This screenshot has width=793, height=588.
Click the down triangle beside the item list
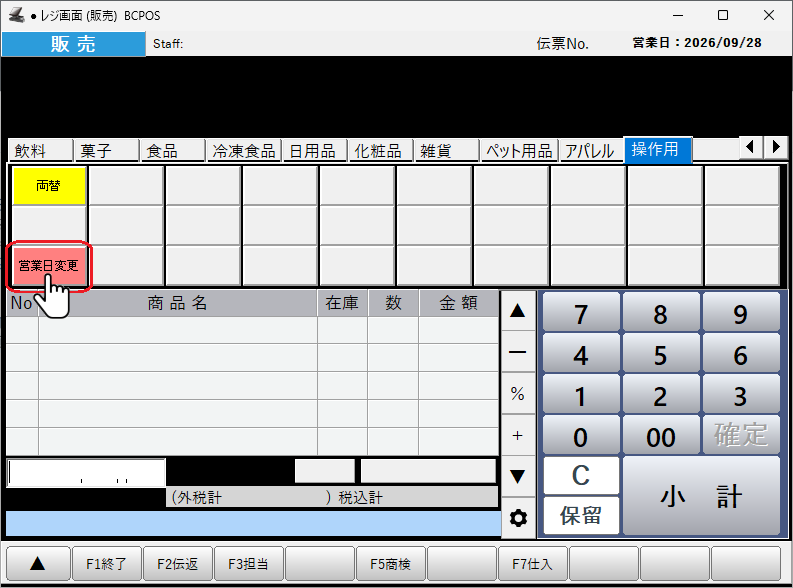pyautogui.click(x=518, y=476)
